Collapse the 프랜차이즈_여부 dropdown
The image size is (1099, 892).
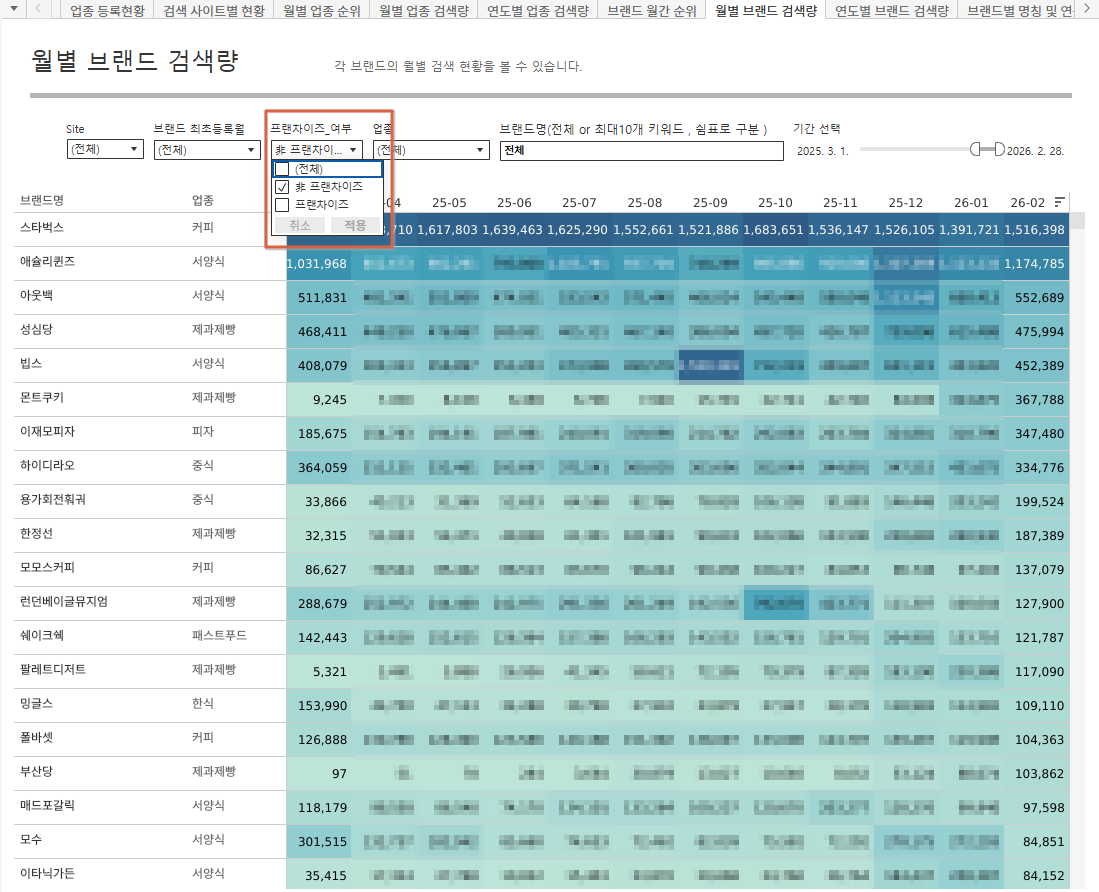coord(353,150)
